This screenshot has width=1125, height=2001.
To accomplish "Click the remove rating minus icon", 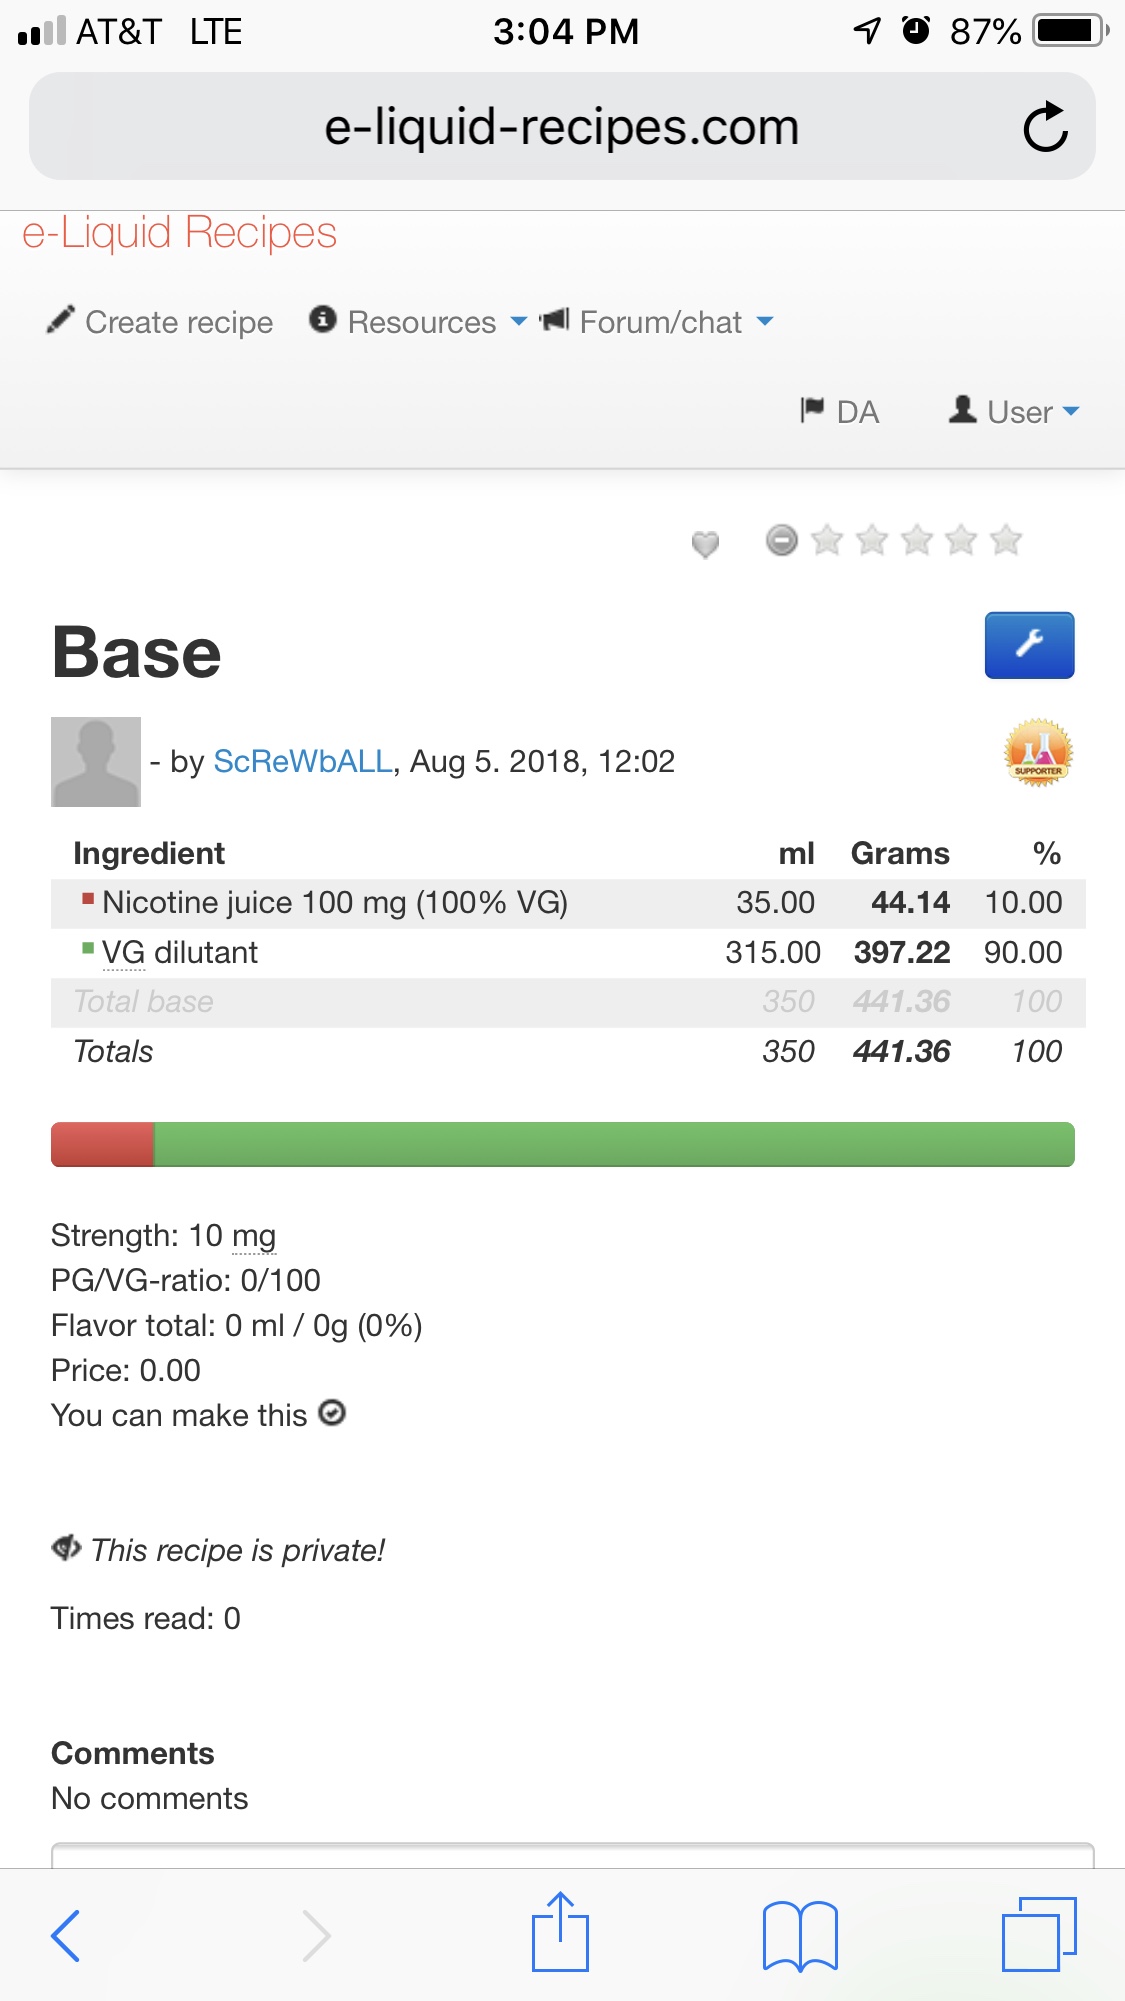I will tap(781, 540).
